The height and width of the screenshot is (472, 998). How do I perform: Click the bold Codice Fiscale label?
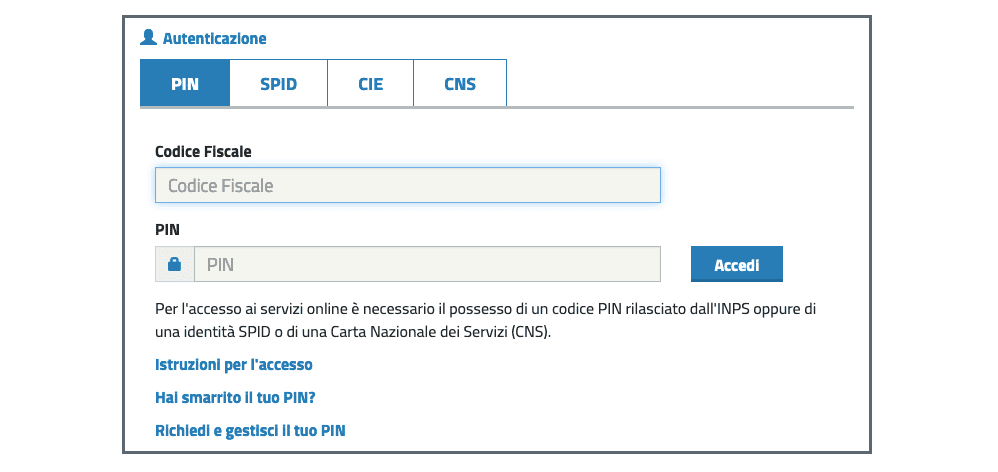point(203,151)
